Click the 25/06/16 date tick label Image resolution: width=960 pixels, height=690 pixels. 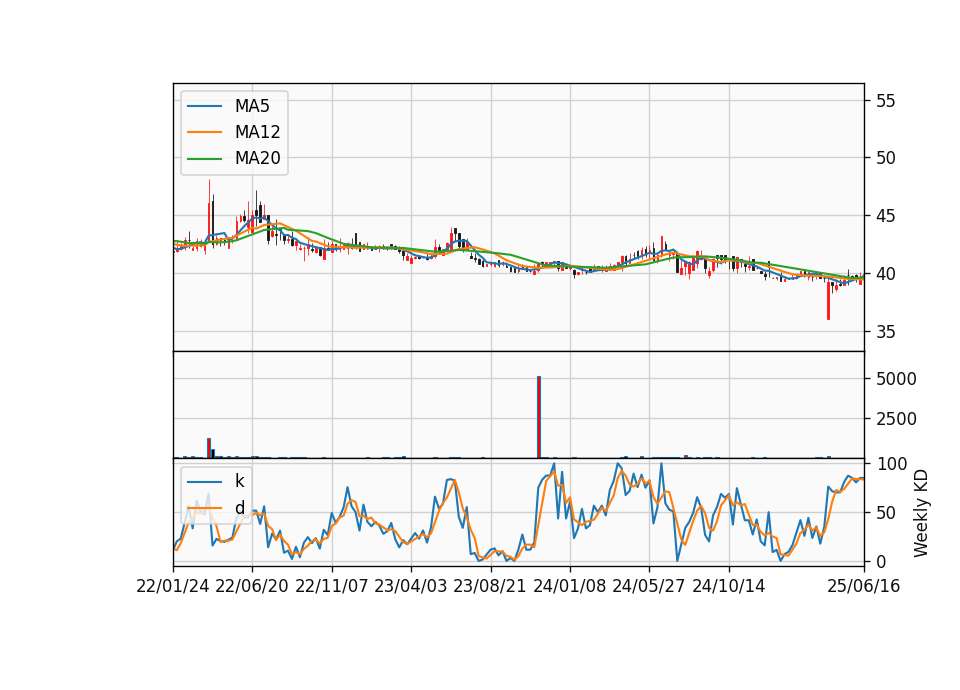click(864, 586)
